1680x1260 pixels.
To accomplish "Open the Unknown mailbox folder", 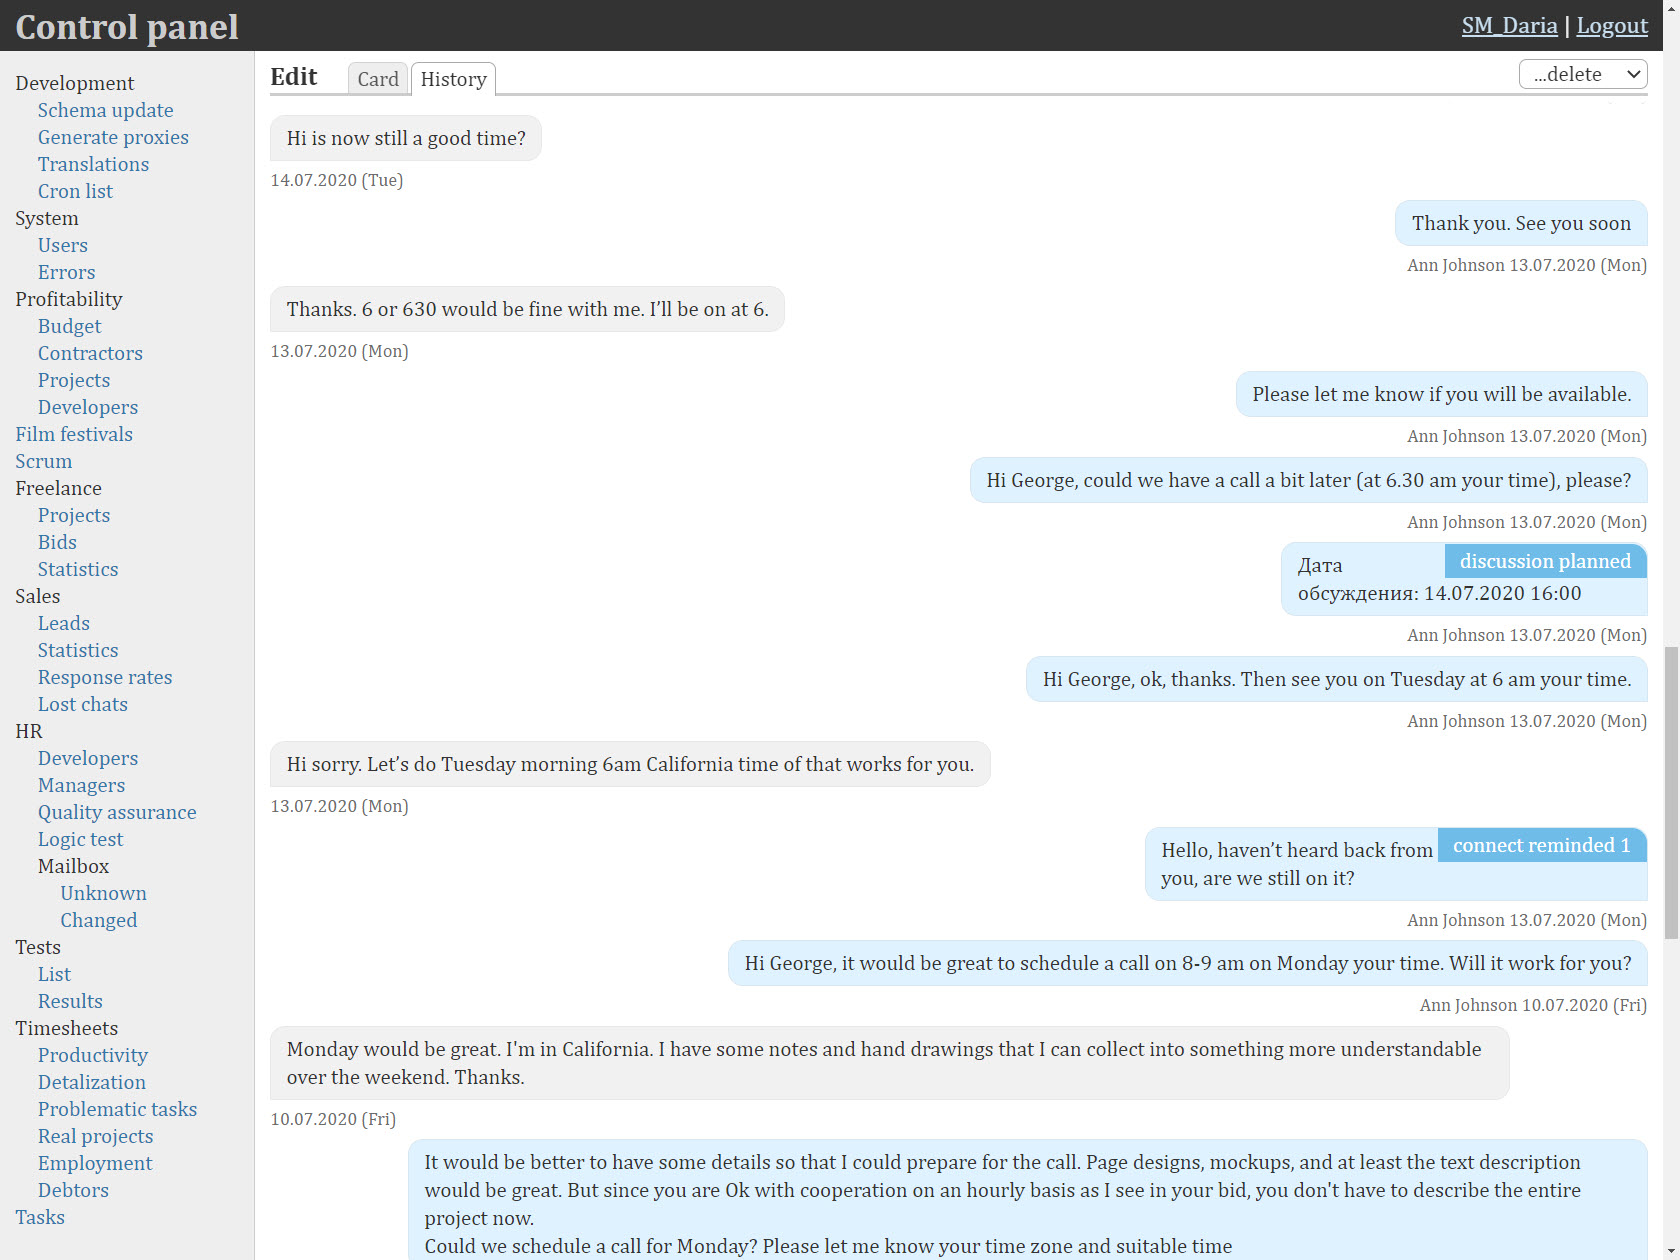I will point(103,893).
